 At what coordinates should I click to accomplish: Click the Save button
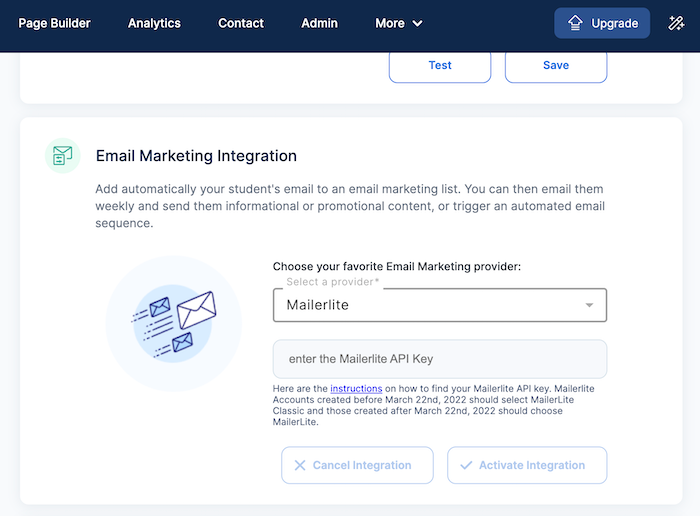coord(556,66)
